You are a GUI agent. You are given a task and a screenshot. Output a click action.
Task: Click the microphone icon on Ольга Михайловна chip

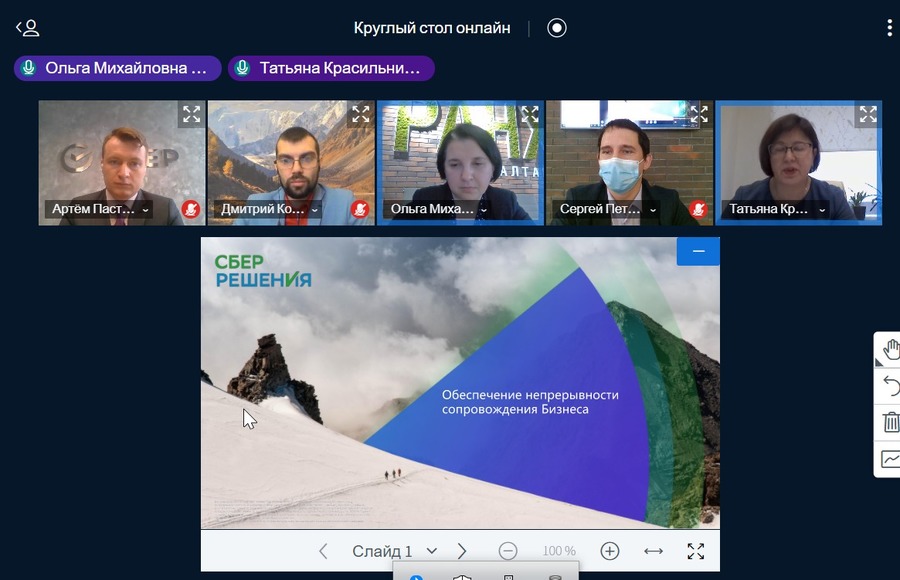pyautogui.click(x=28, y=68)
